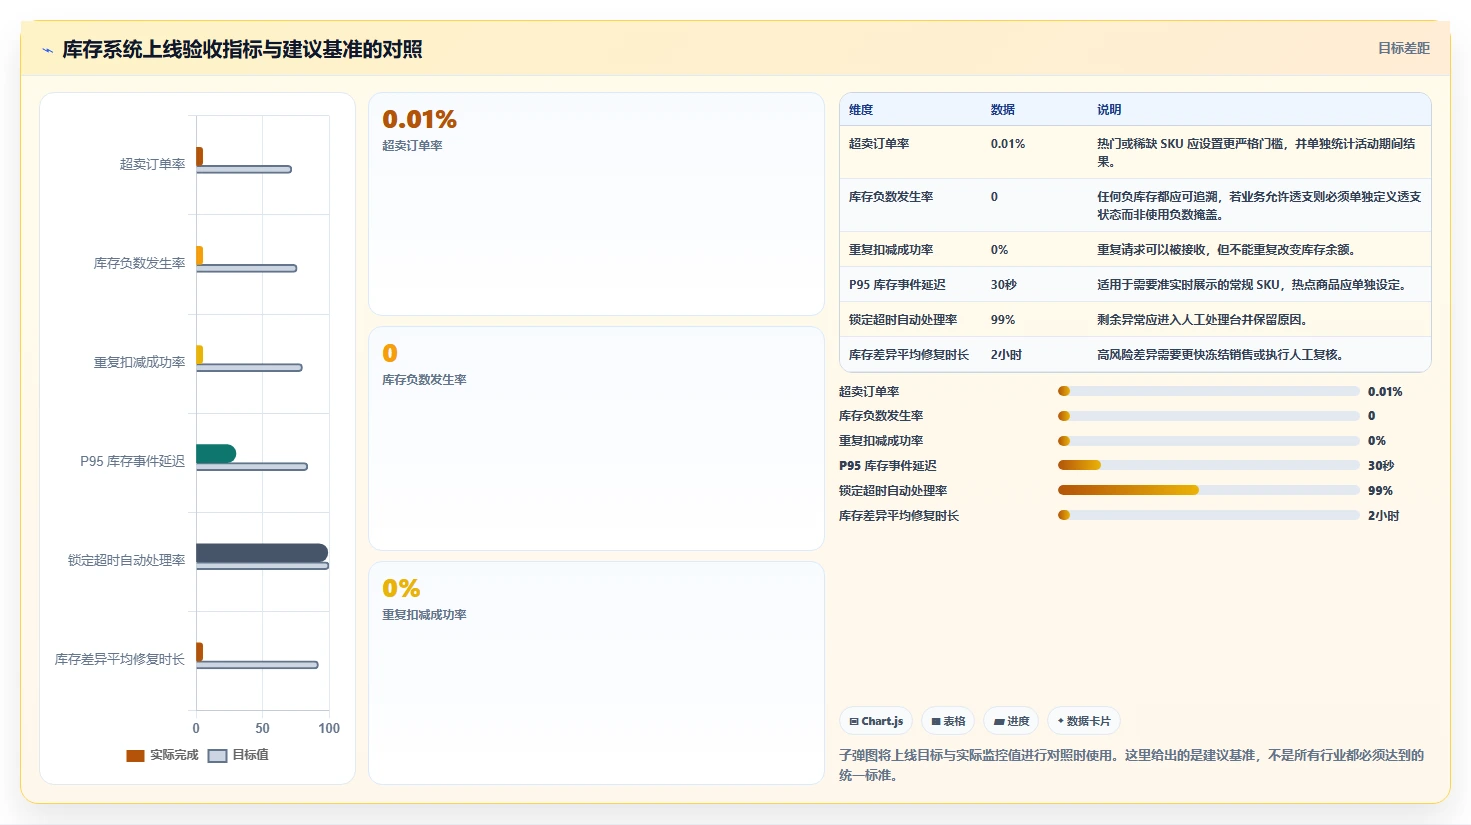
Task: Click the header icon beside the dashboard title
Action: [x=47, y=50]
